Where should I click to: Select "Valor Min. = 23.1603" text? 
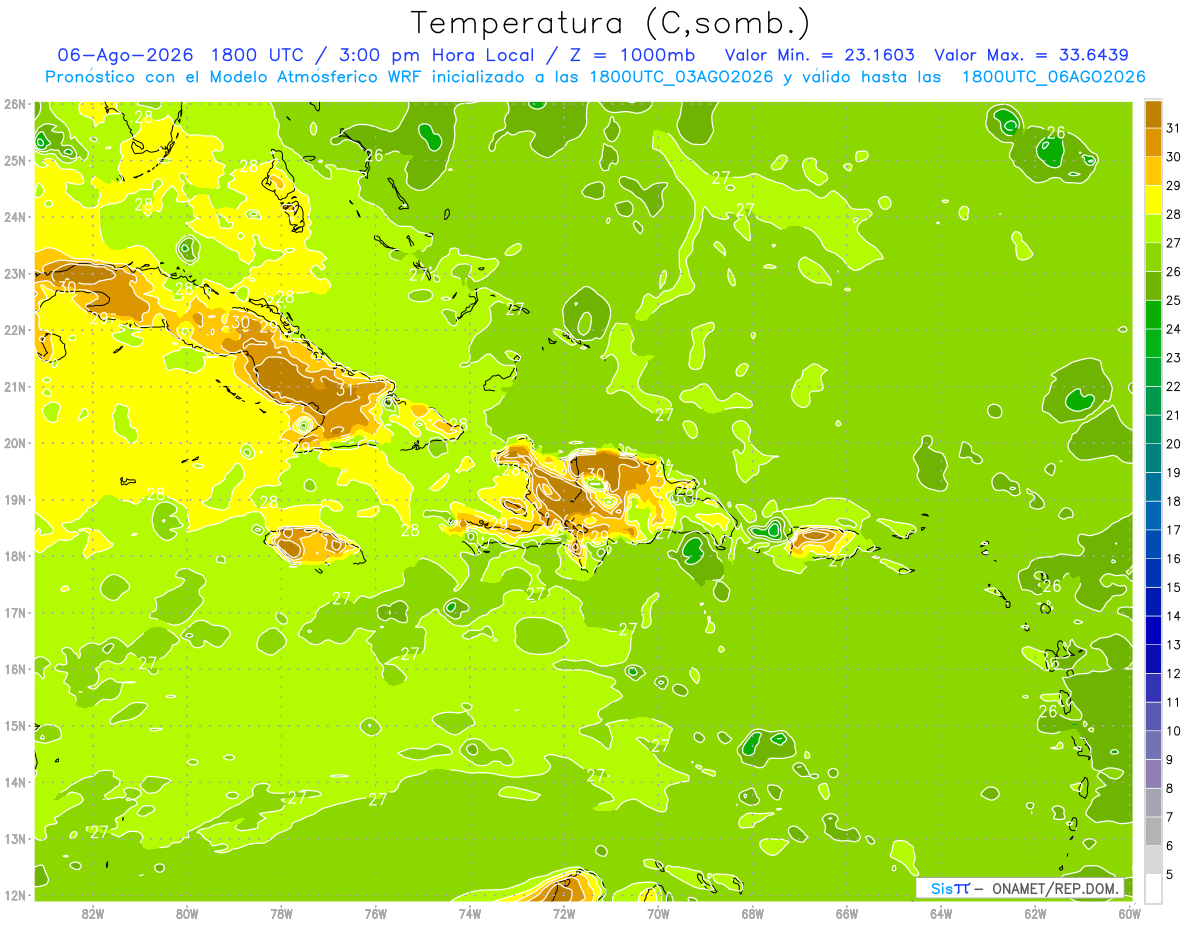(x=819, y=55)
